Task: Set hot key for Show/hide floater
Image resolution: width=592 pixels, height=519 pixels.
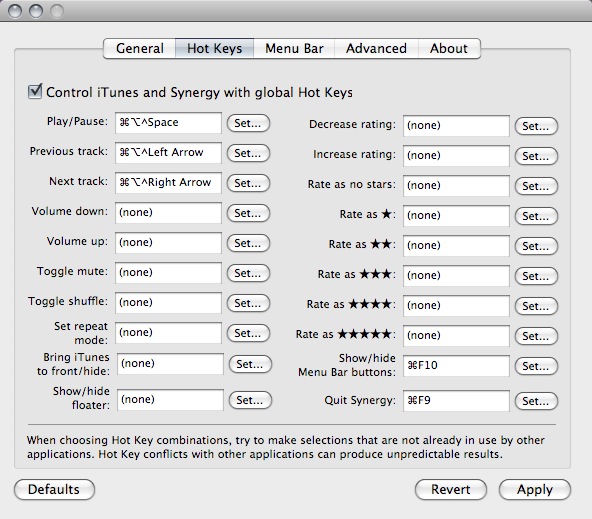Action: point(250,400)
